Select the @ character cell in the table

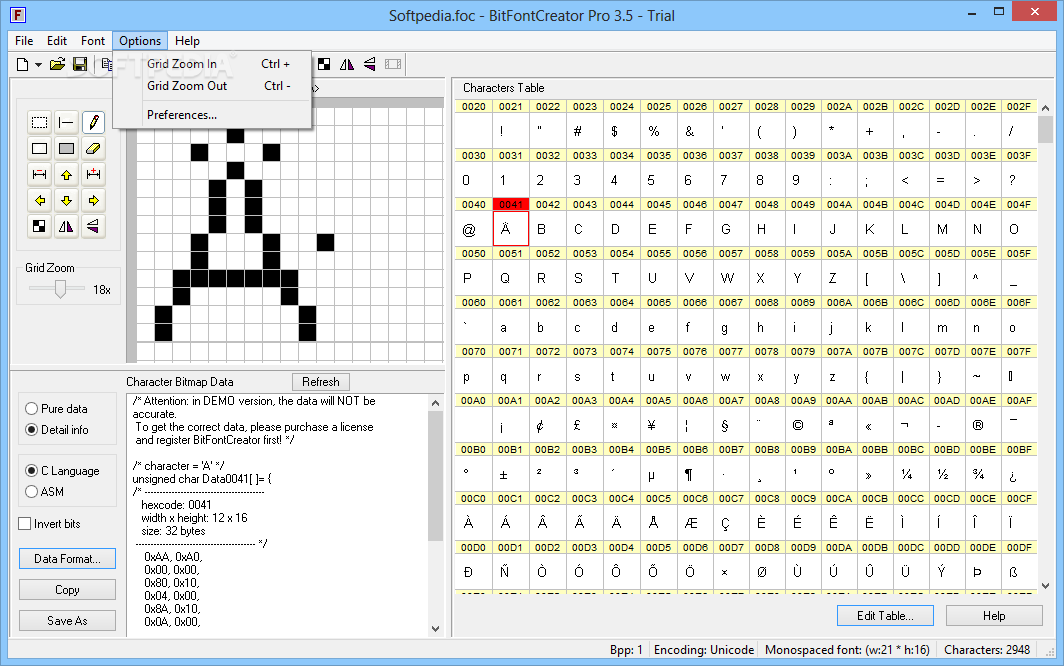(473, 229)
